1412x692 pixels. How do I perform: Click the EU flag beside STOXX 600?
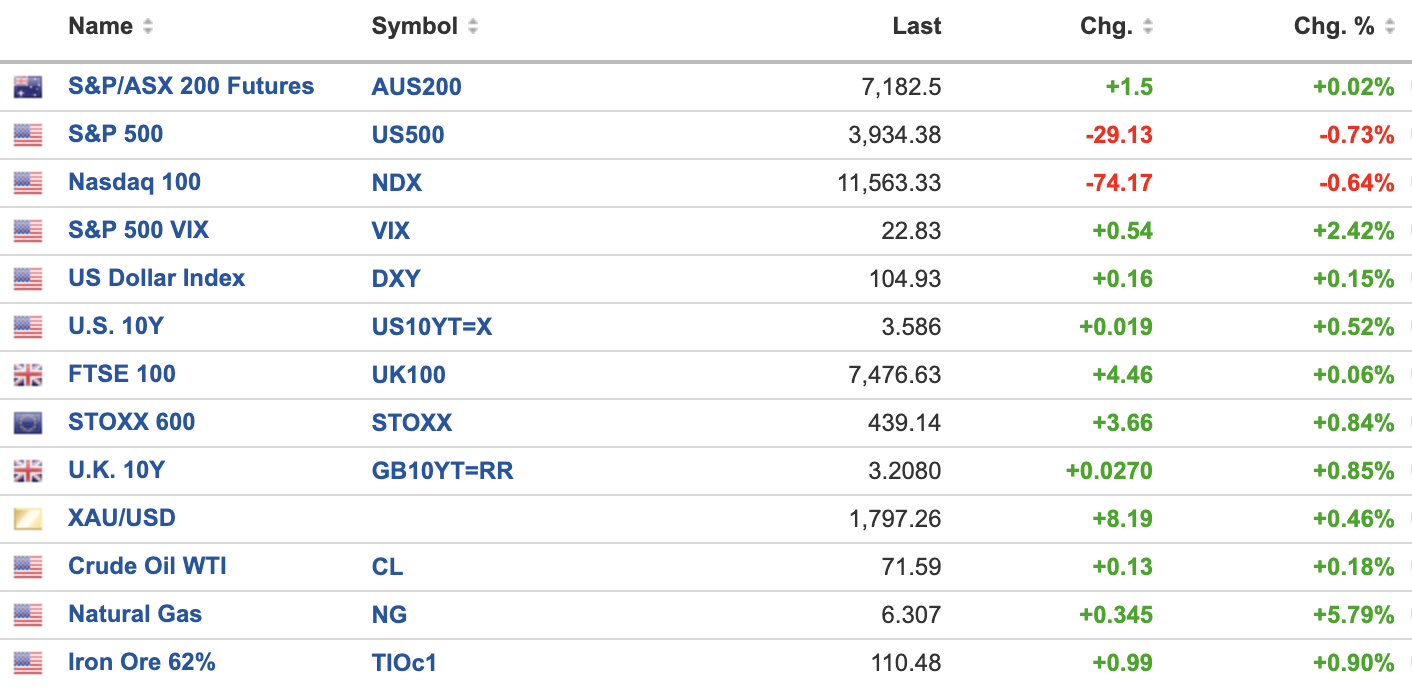[x=28, y=423]
